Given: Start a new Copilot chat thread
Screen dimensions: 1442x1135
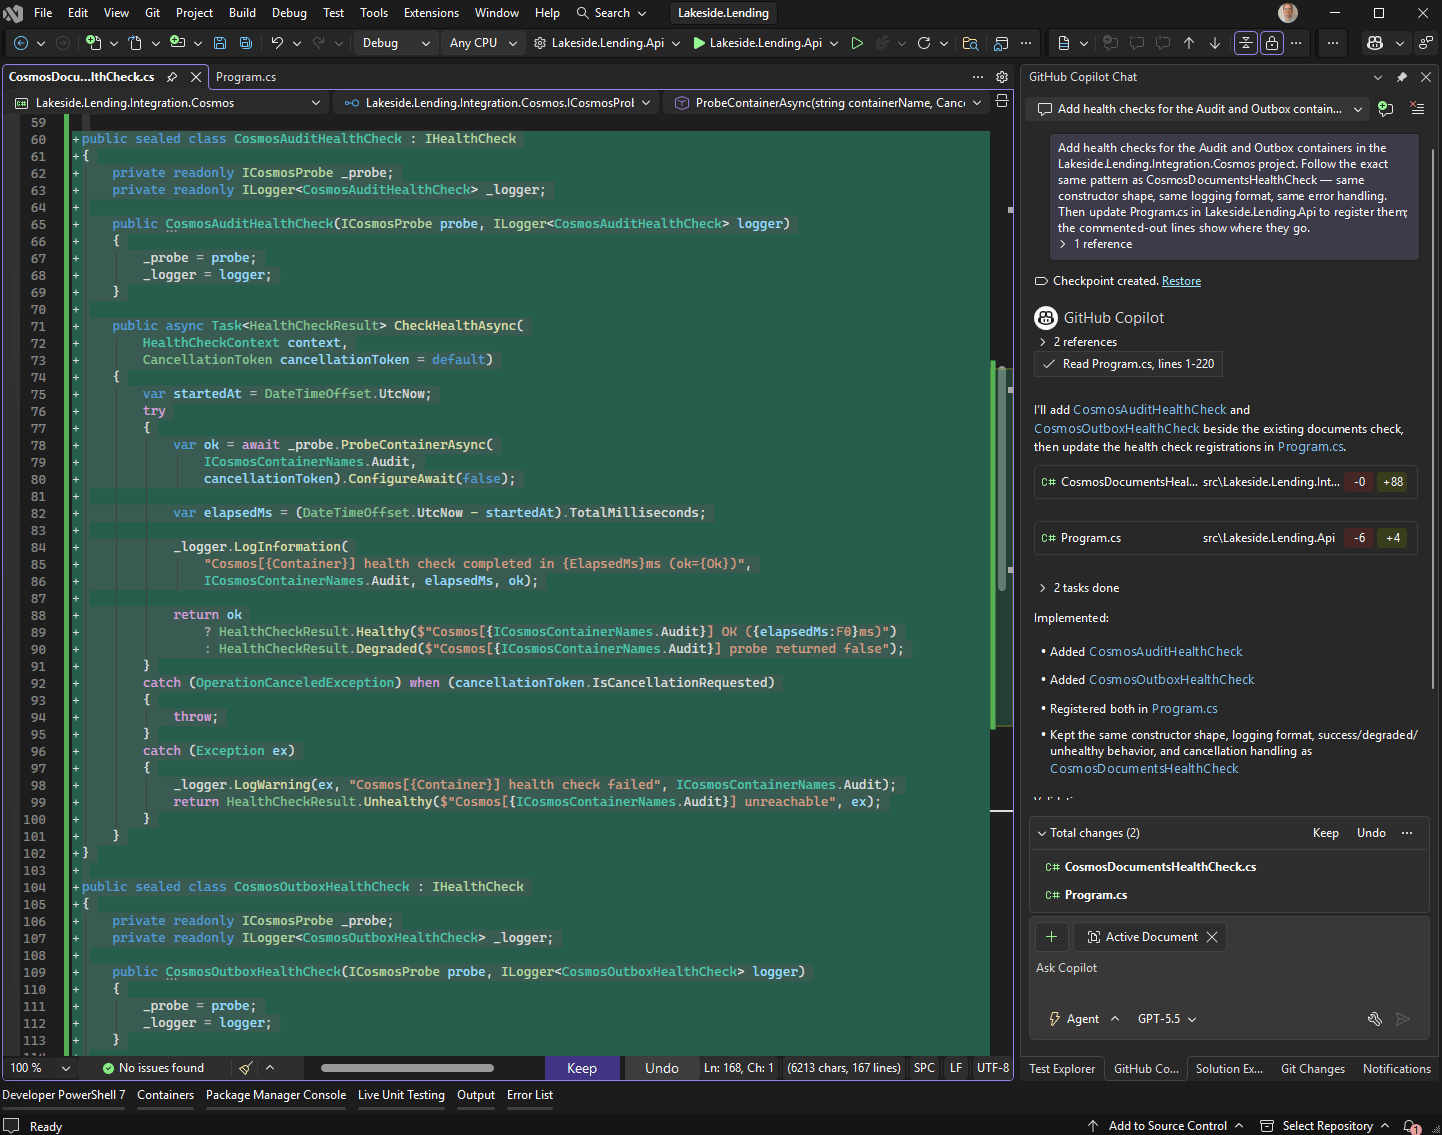Looking at the screenshot, I should point(1385,109).
